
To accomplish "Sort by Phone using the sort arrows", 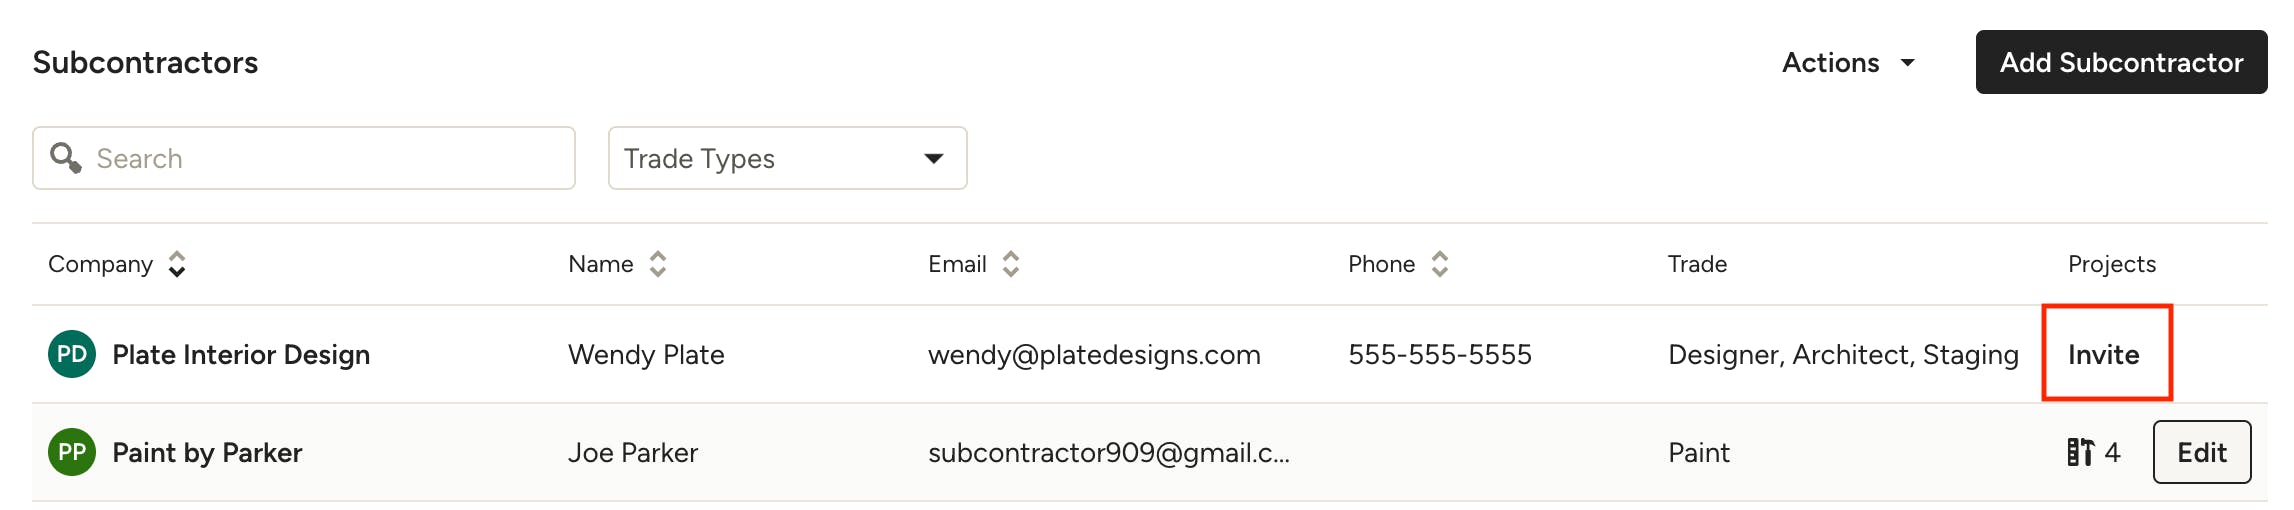I will (x=1439, y=264).
